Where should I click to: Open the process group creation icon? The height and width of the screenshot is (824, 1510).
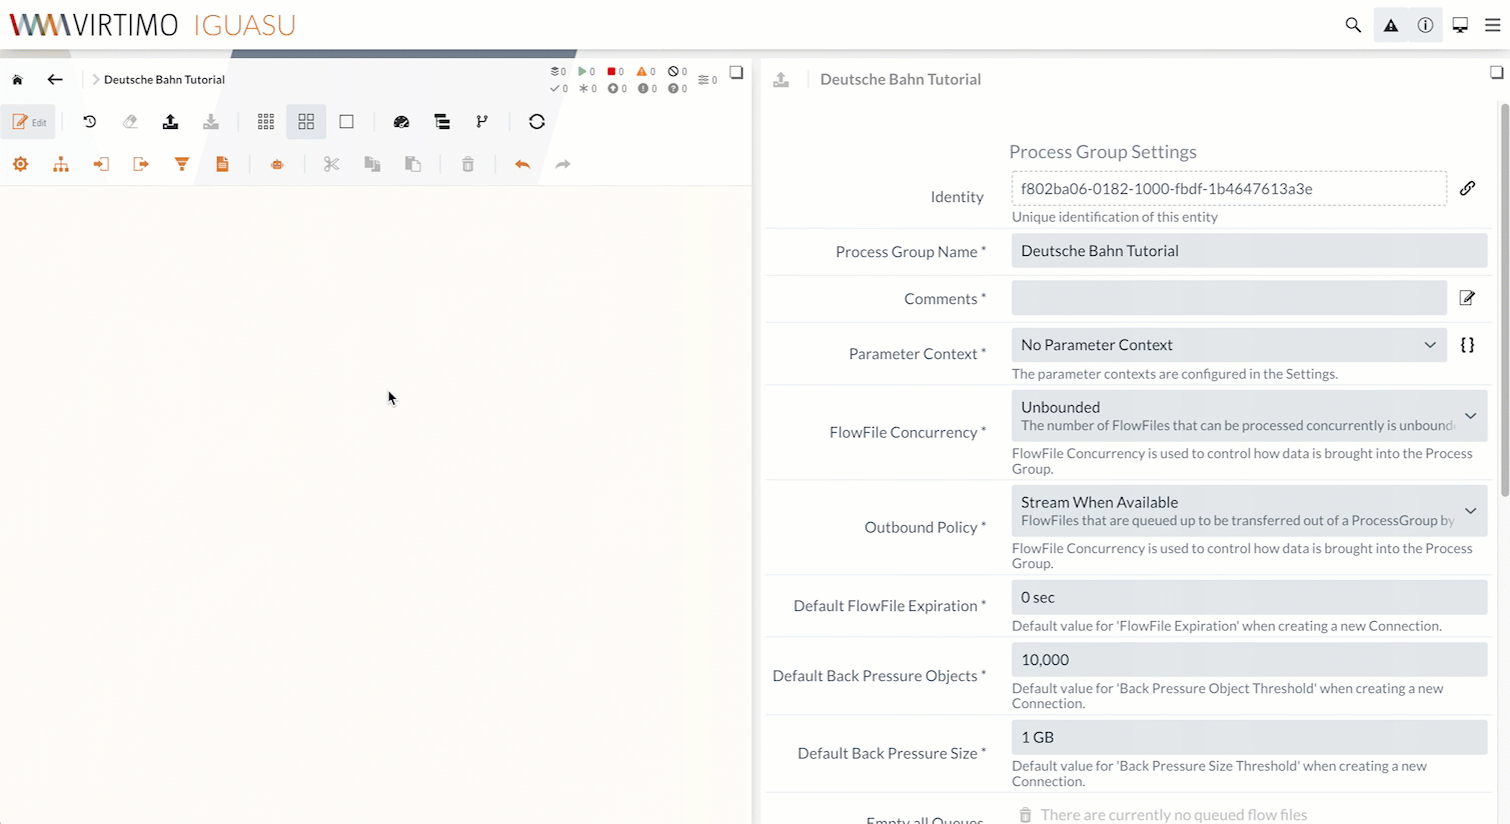coord(61,164)
